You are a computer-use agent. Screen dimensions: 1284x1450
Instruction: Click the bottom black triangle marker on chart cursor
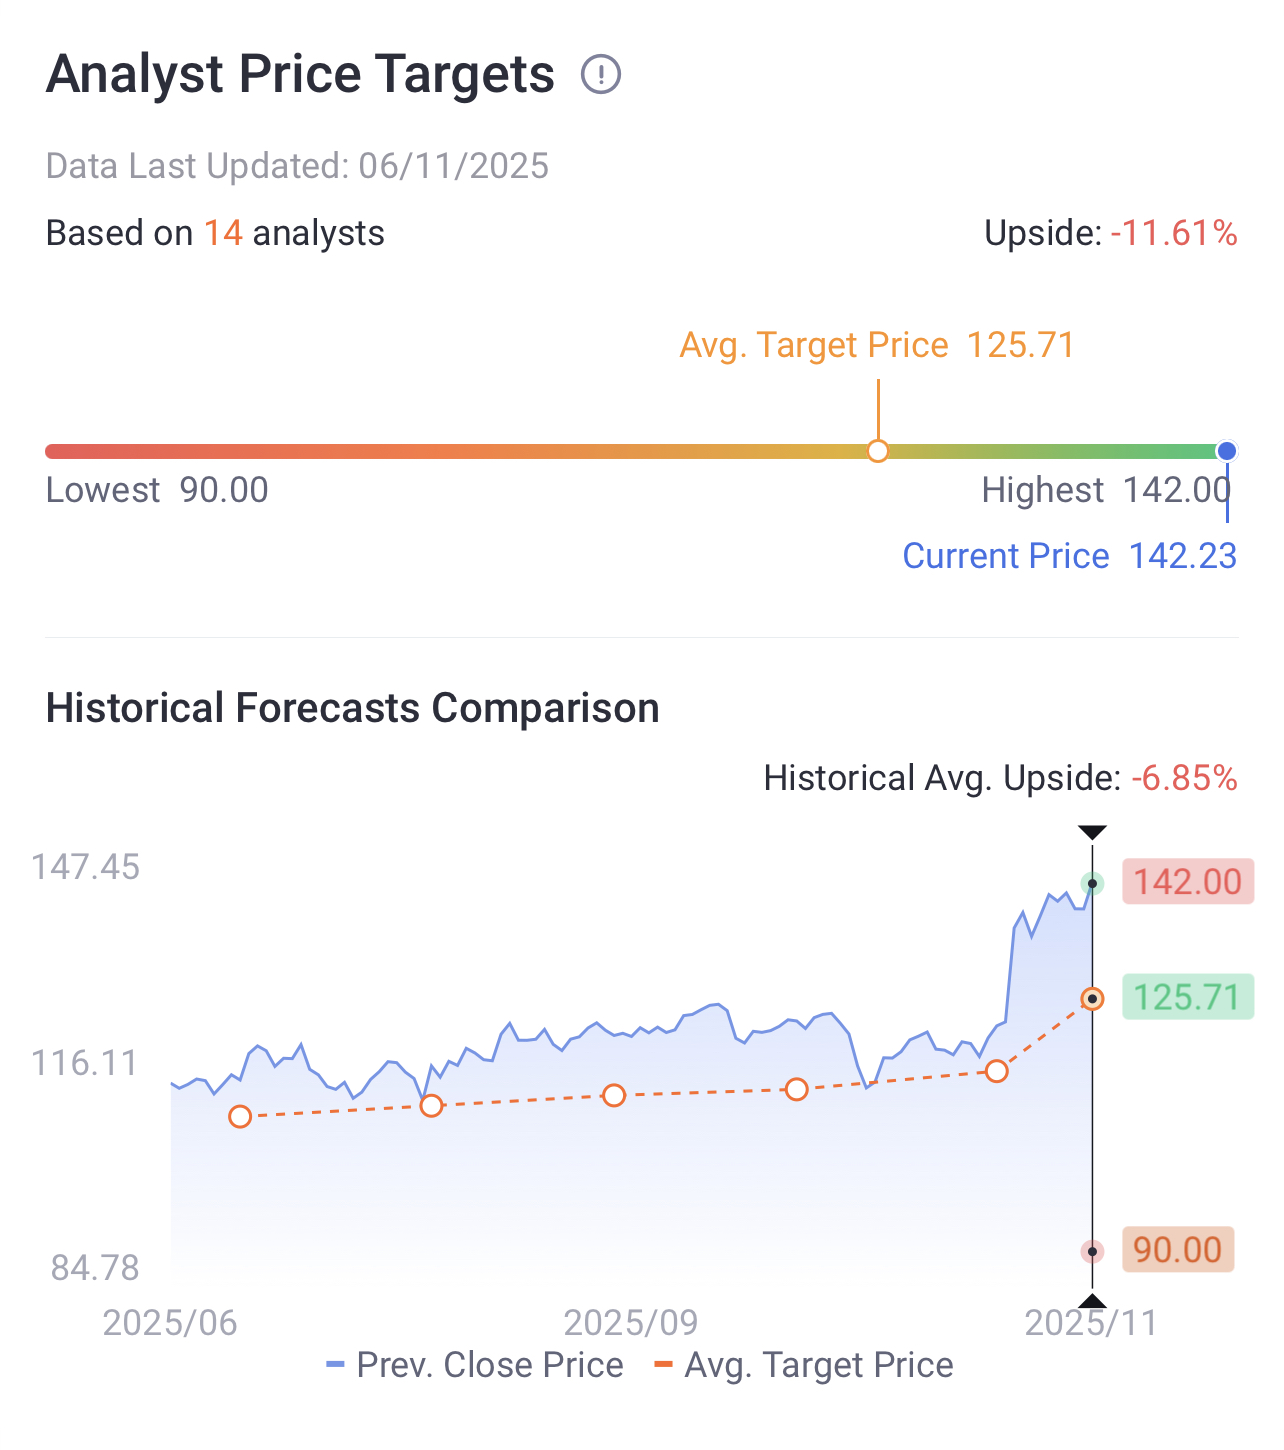click(1092, 1301)
